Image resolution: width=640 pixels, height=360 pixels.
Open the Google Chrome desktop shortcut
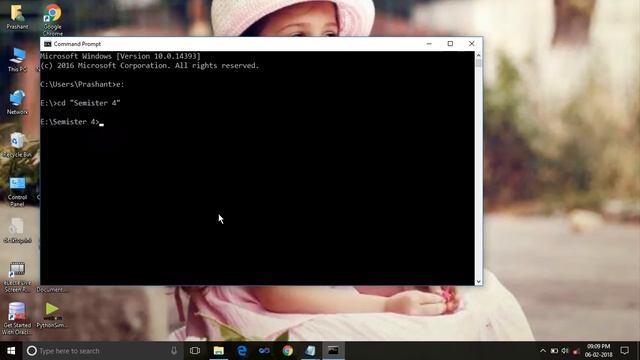coord(53,19)
